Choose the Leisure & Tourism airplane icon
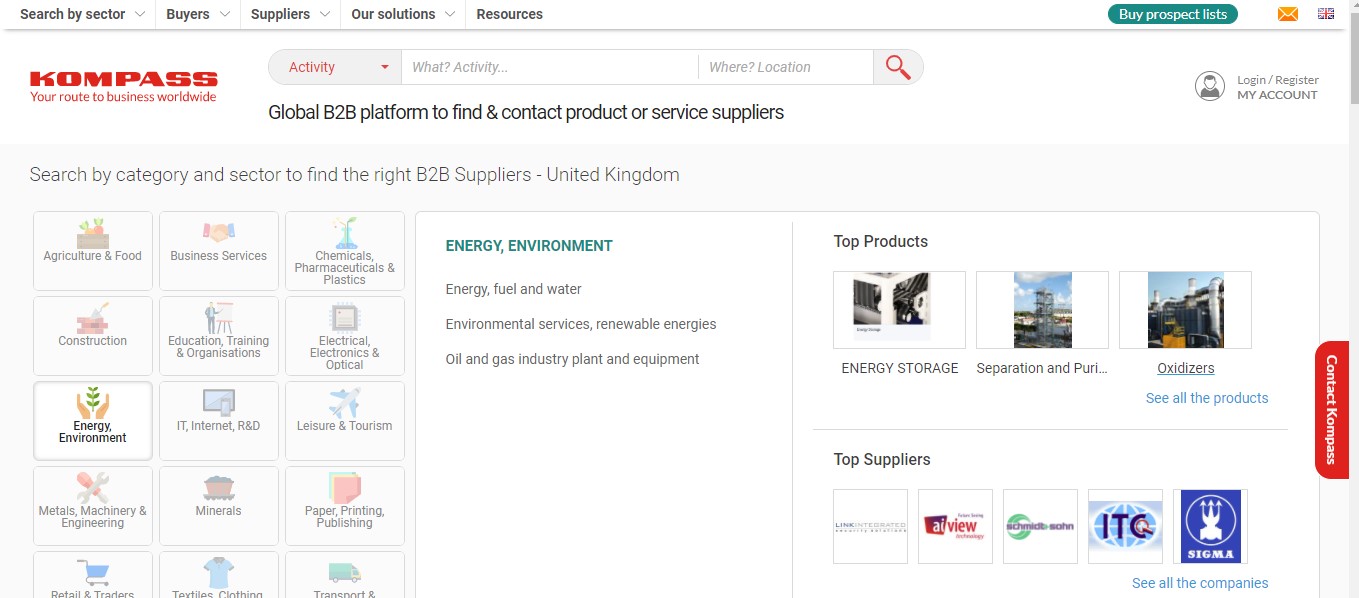The image size is (1359, 598). coord(344,403)
